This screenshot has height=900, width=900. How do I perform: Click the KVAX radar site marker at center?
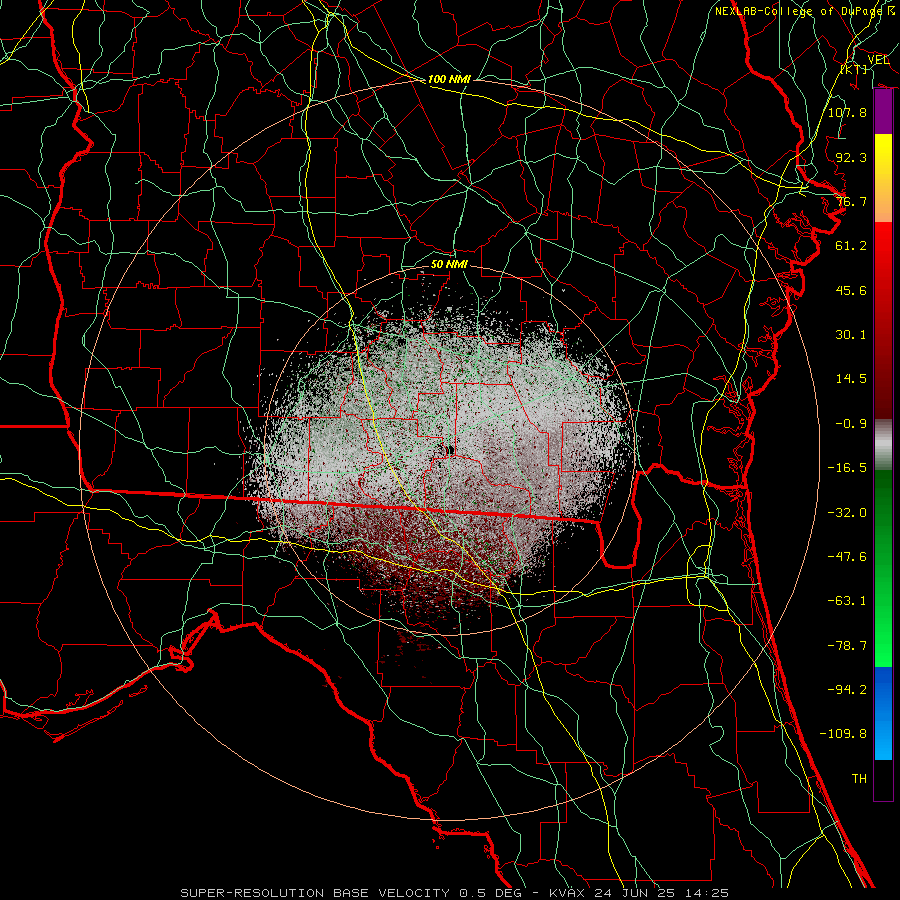click(x=449, y=451)
